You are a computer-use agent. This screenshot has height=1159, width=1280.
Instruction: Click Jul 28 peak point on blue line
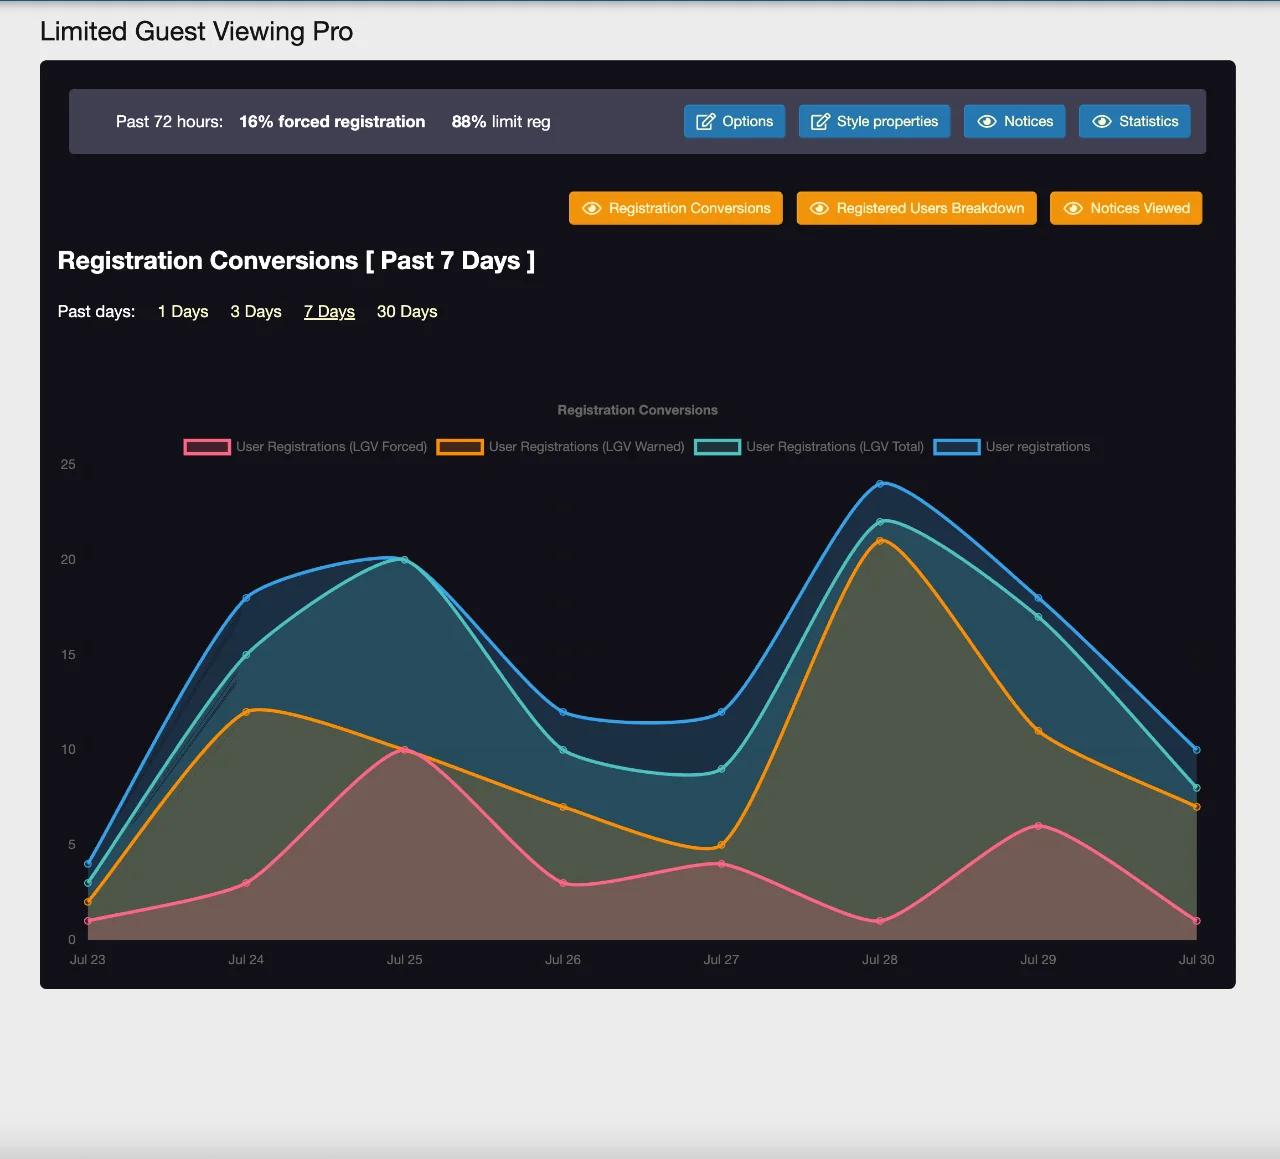(880, 484)
